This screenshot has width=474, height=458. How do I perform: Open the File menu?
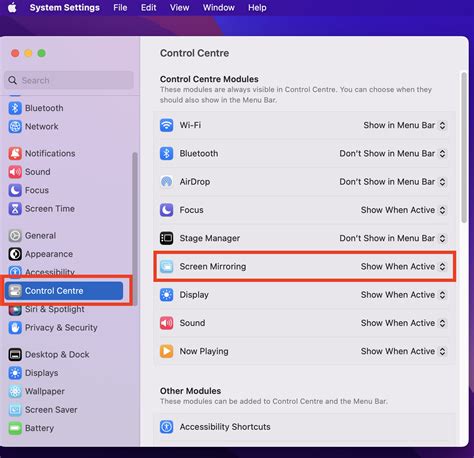[x=120, y=7]
